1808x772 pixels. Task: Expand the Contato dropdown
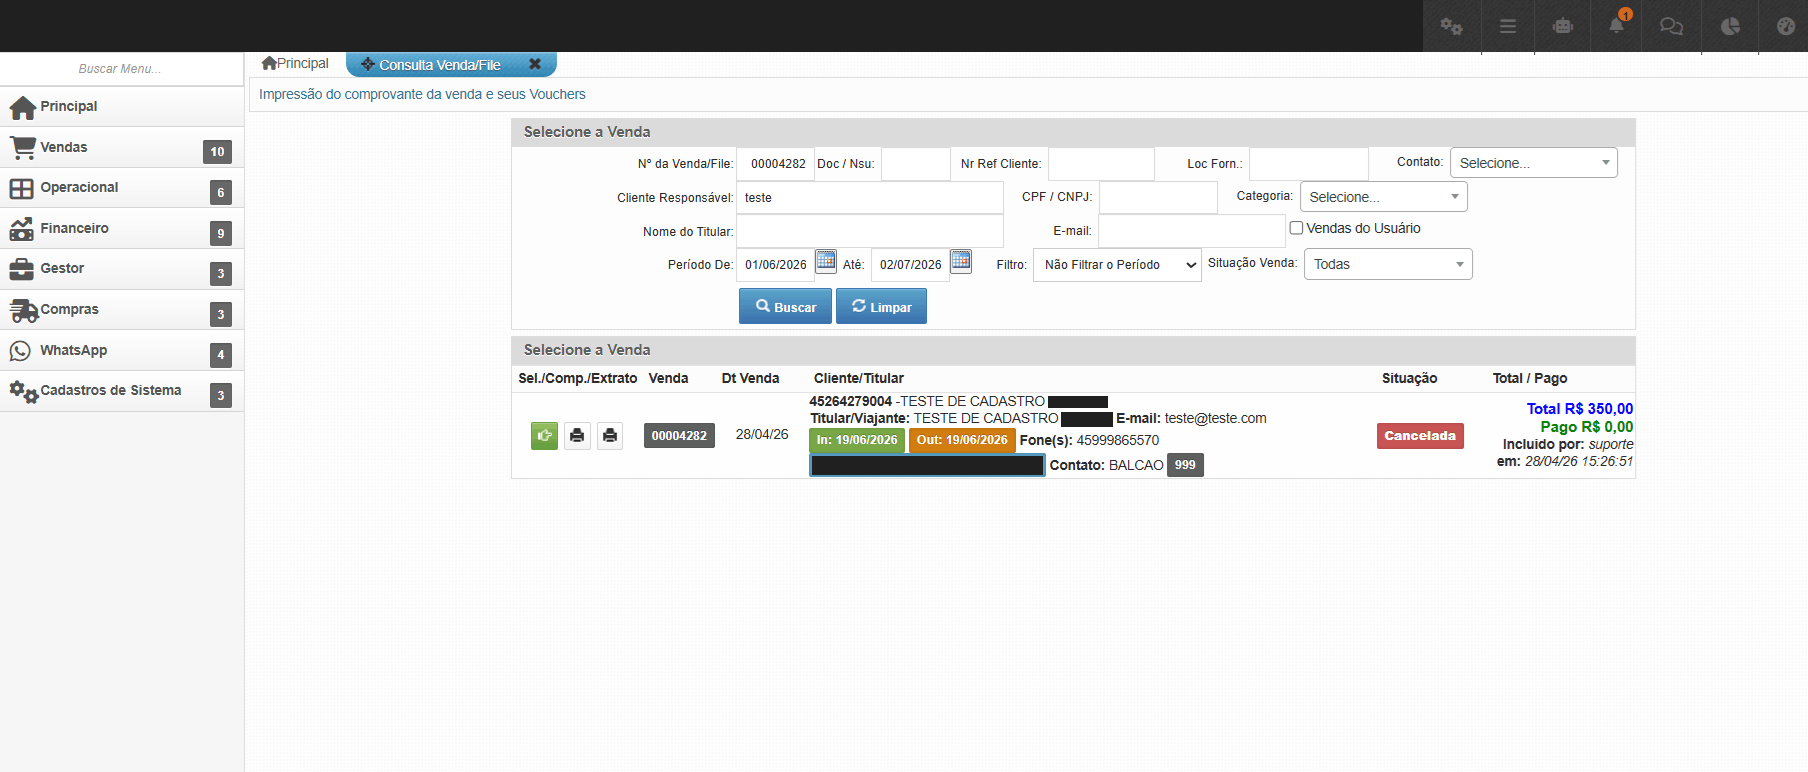click(x=1533, y=163)
